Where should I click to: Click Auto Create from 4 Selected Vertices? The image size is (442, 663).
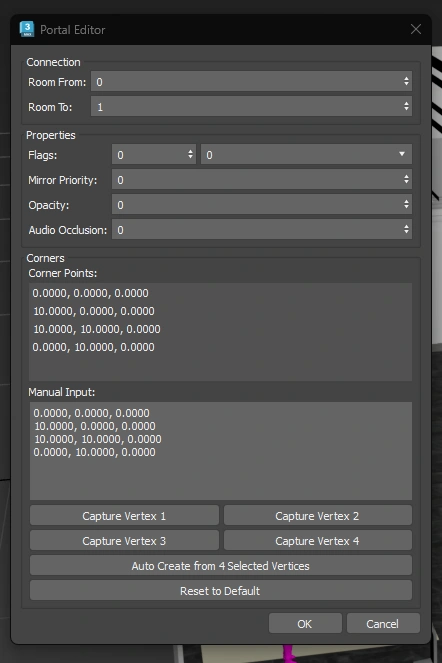point(221,565)
